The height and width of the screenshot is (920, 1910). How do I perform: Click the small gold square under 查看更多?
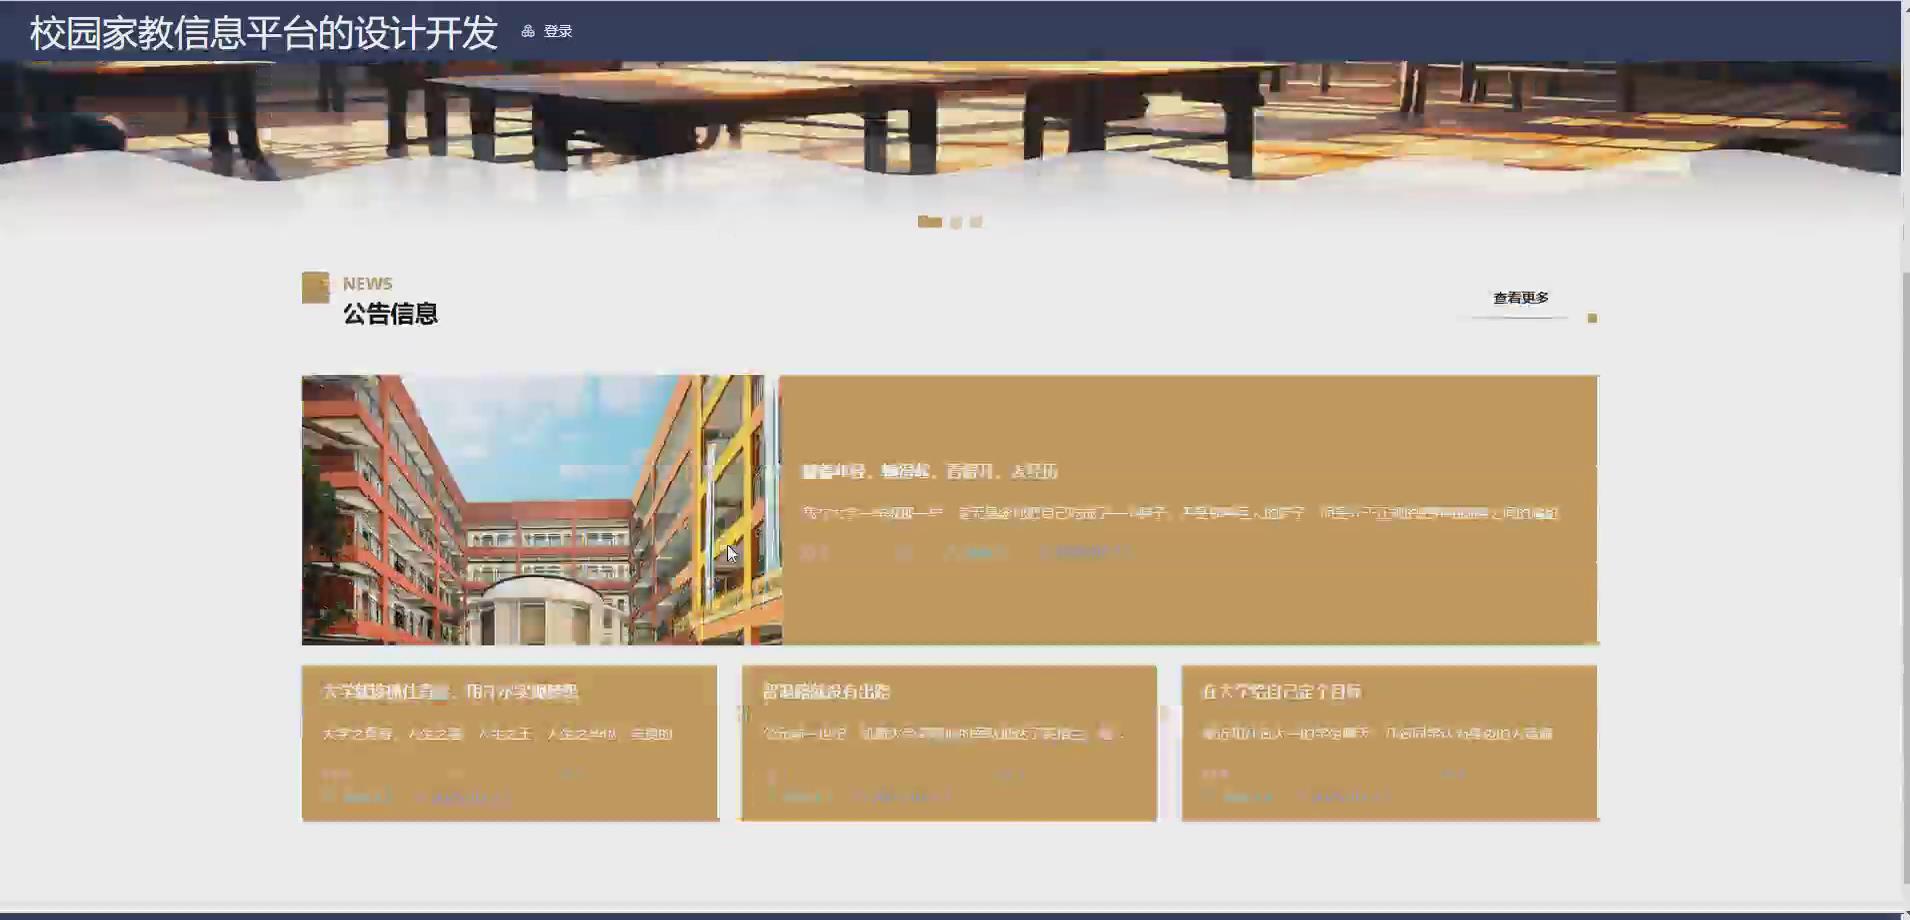[x=1593, y=318]
